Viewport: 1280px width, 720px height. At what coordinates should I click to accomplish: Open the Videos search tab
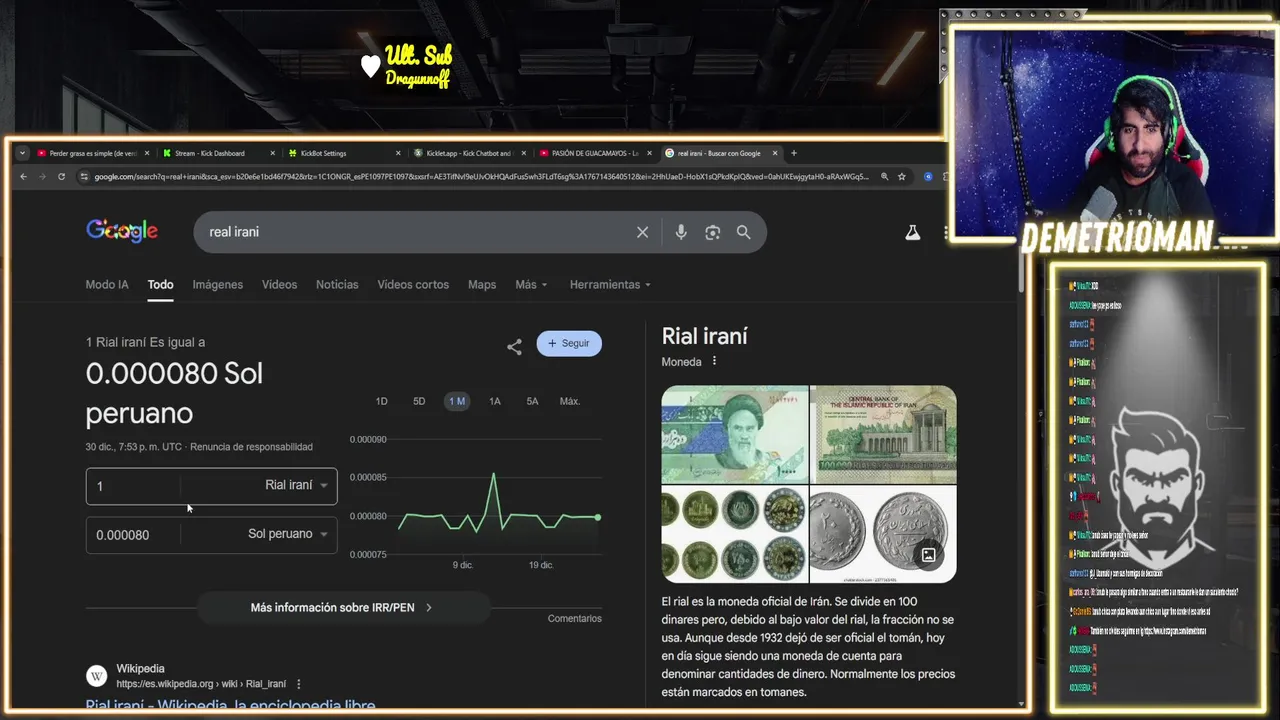coord(279,285)
